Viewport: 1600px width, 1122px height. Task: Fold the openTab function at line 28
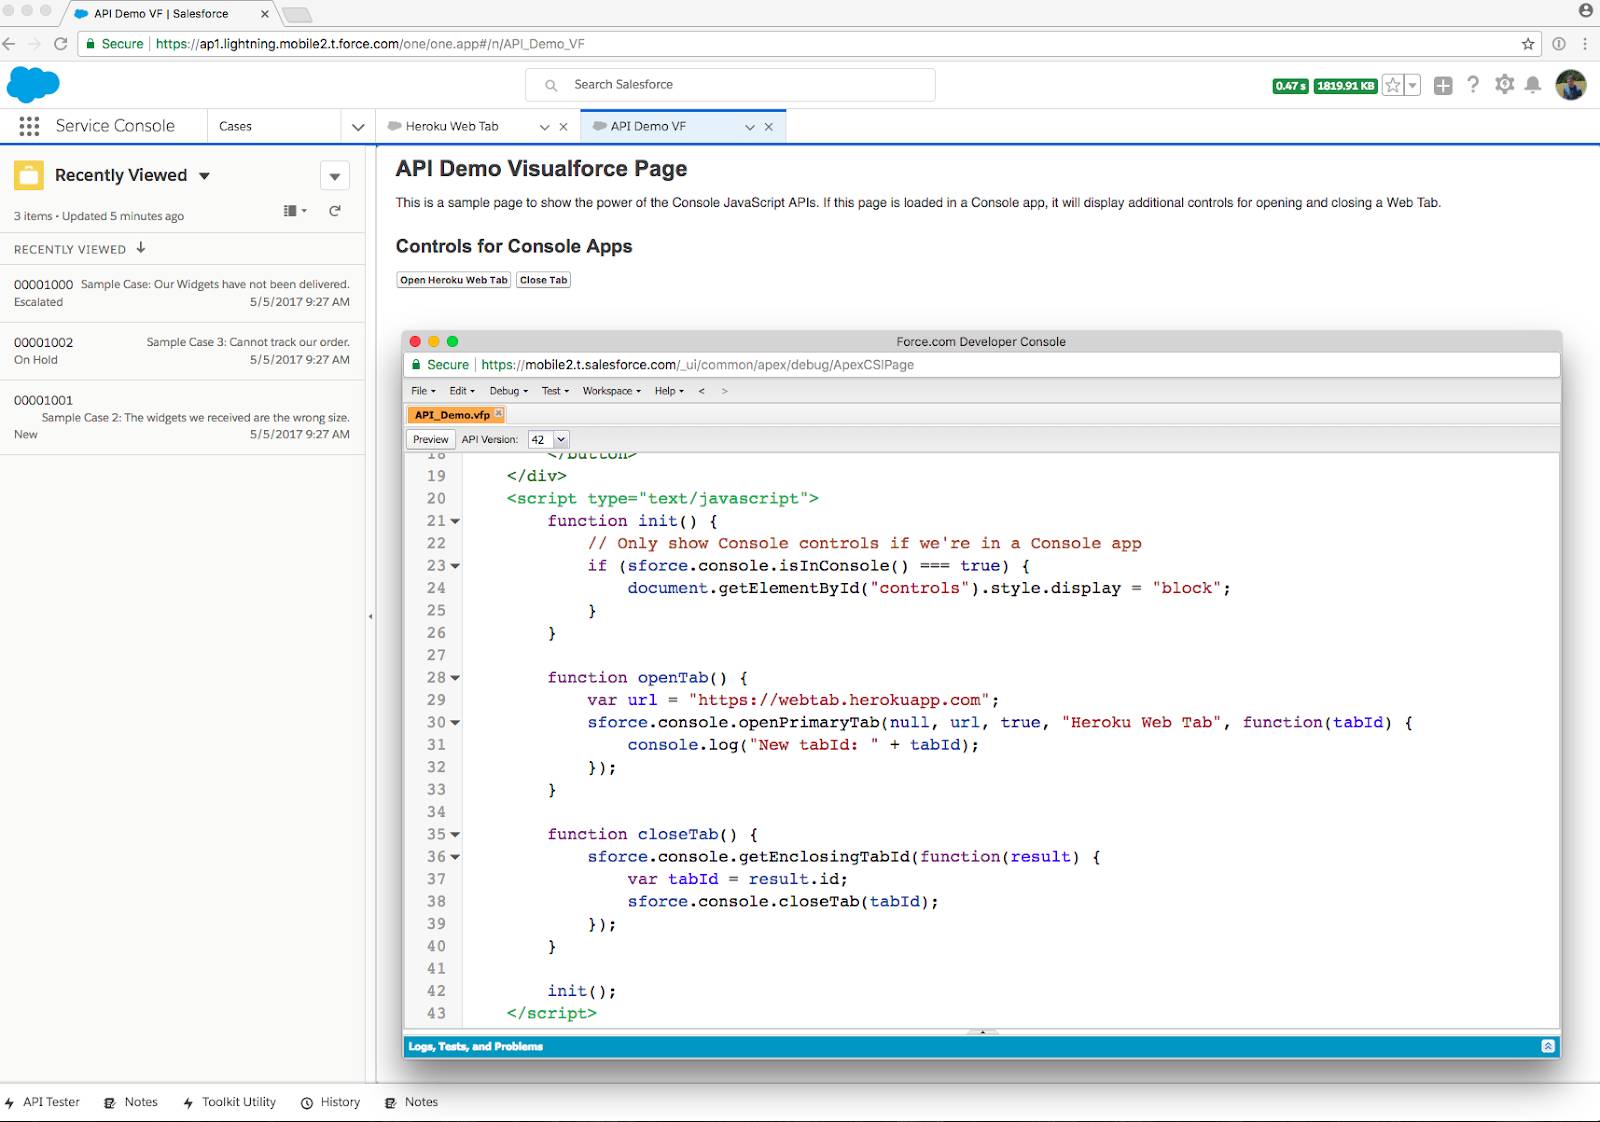[x=455, y=678]
